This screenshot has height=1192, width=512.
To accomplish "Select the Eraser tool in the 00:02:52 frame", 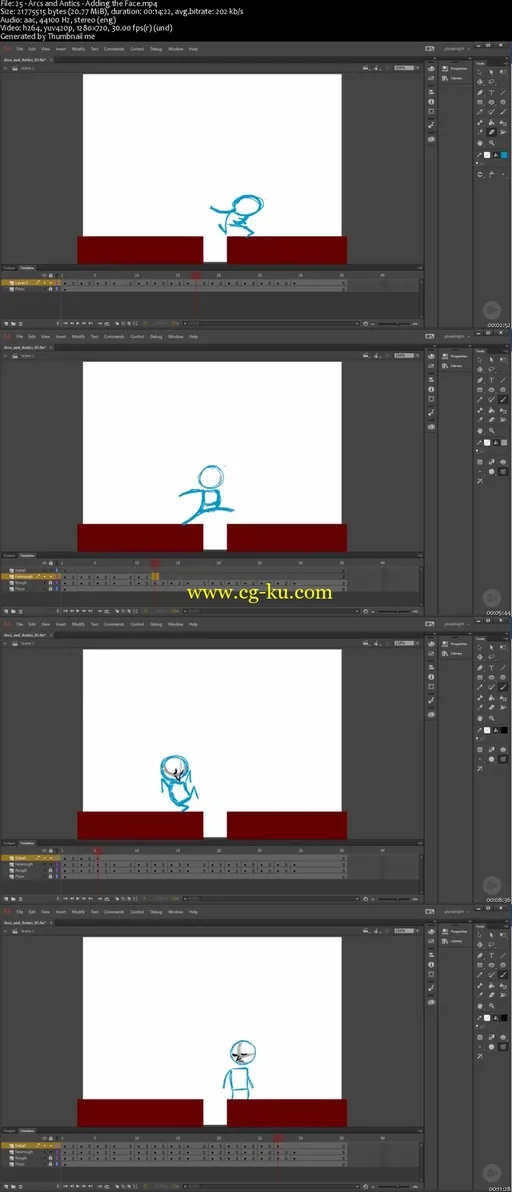I will [x=491, y=132].
